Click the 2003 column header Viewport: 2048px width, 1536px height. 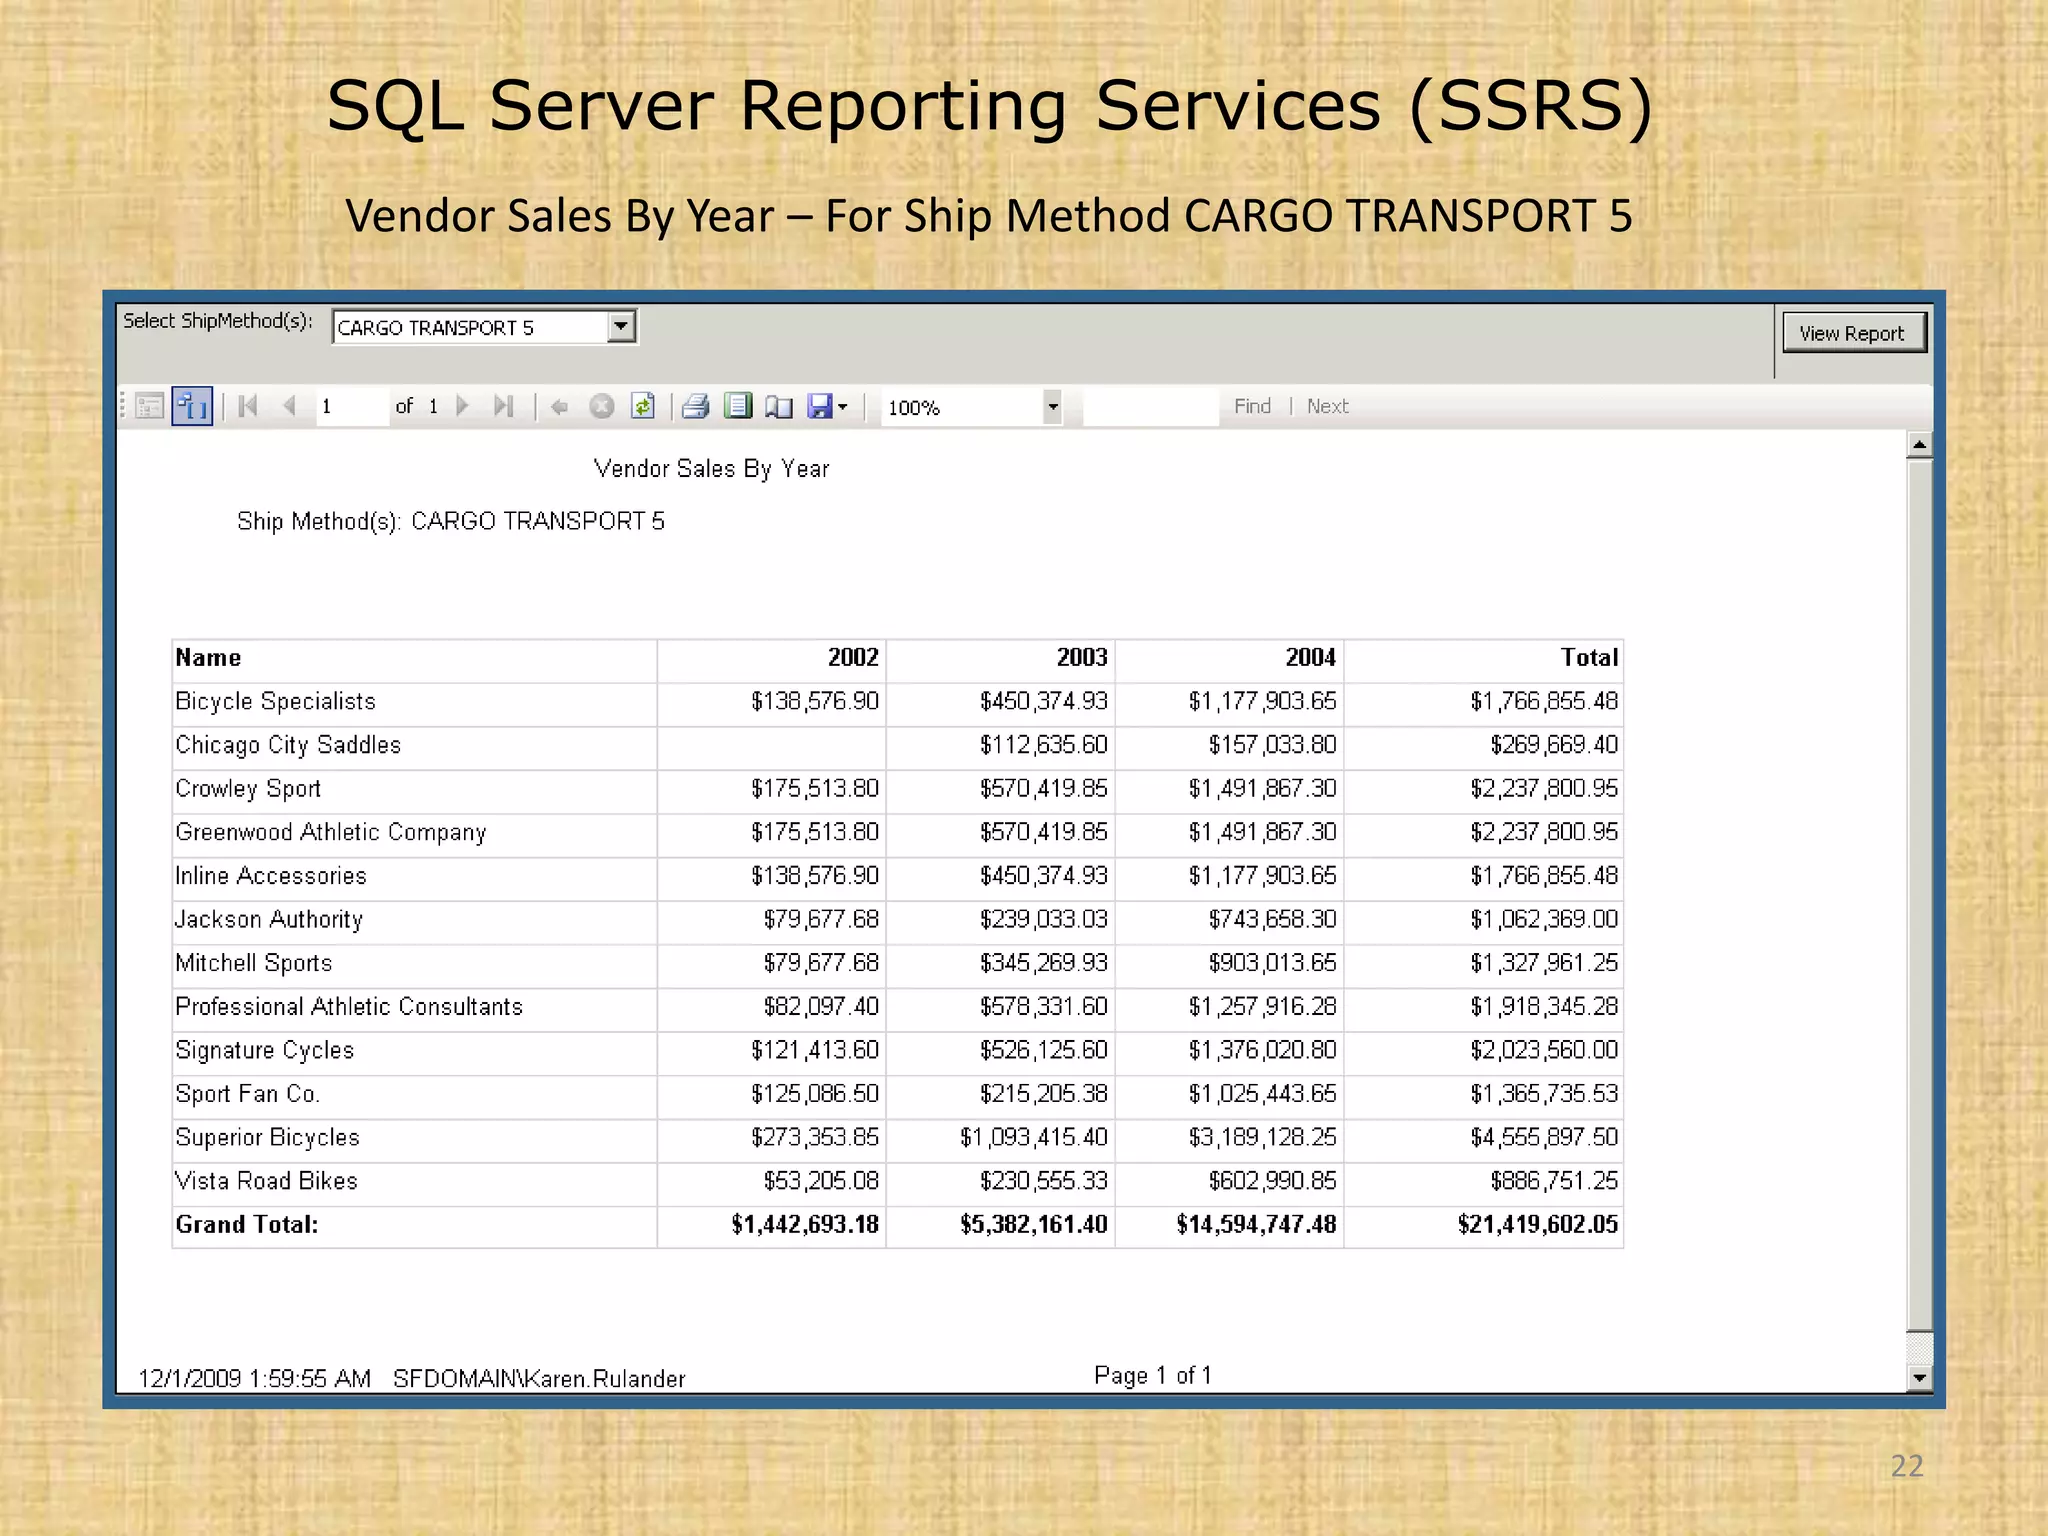[1082, 658]
